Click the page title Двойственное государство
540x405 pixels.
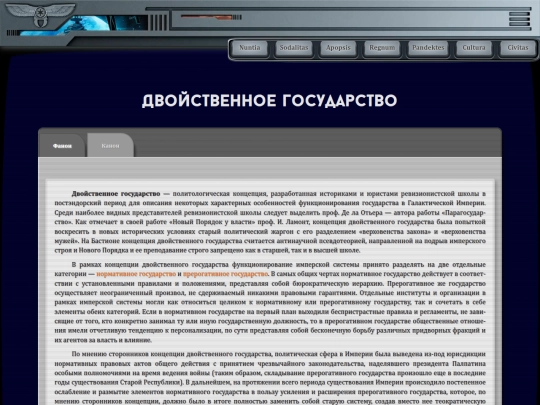270,101
